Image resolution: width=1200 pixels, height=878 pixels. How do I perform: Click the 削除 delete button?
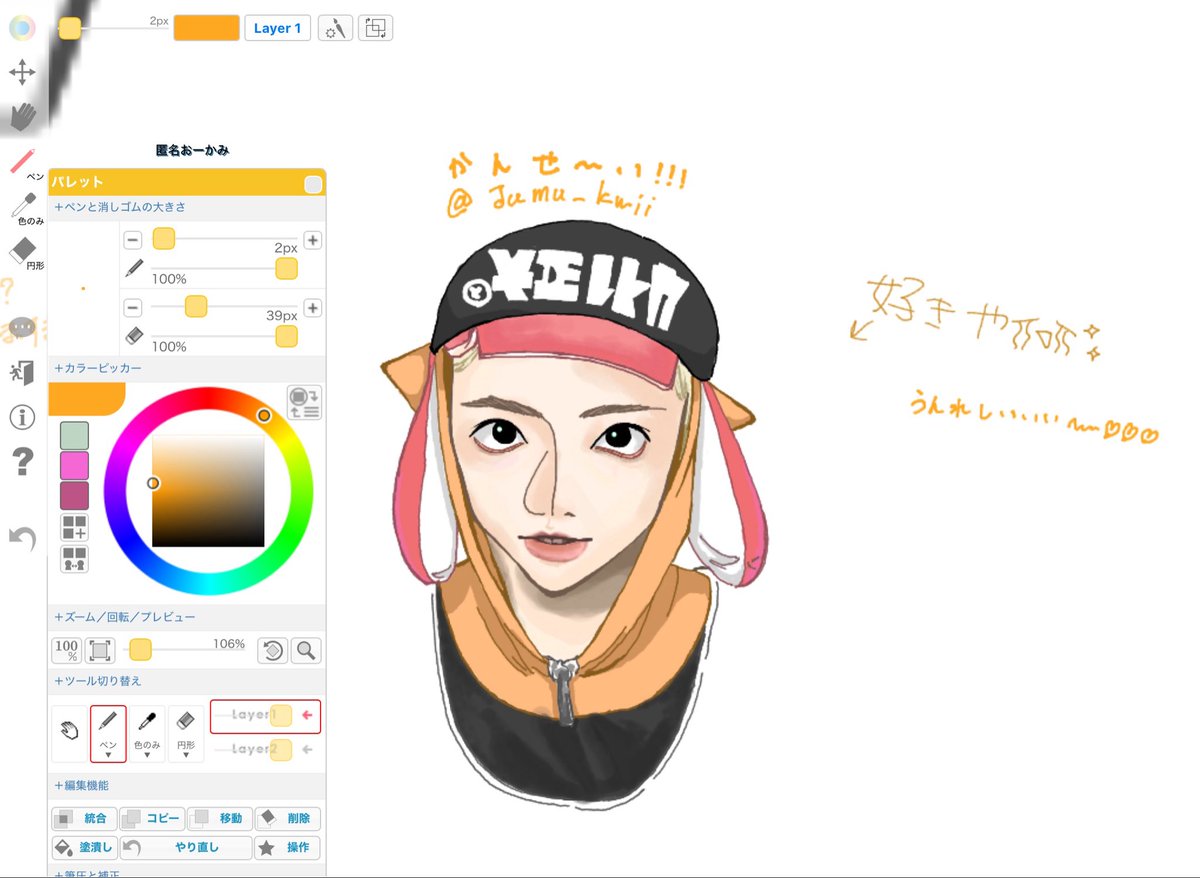click(288, 818)
